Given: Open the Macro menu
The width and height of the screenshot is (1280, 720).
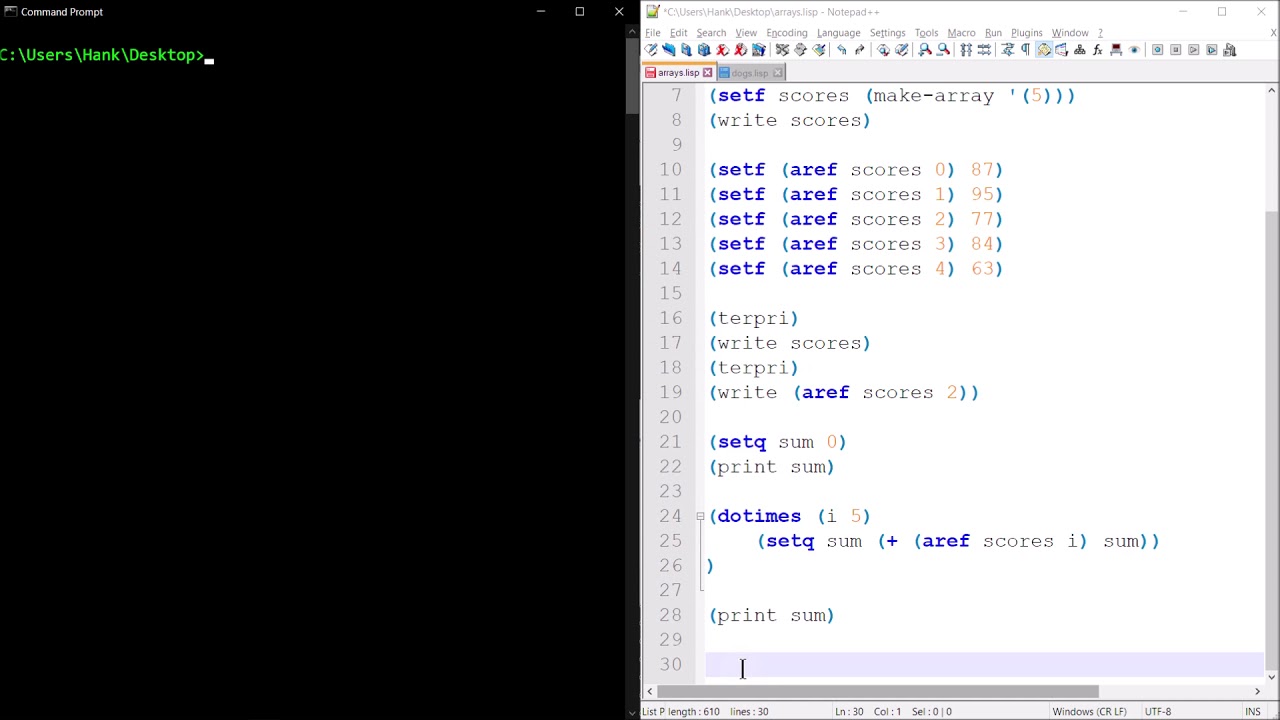Looking at the screenshot, I should pos(961,33).
